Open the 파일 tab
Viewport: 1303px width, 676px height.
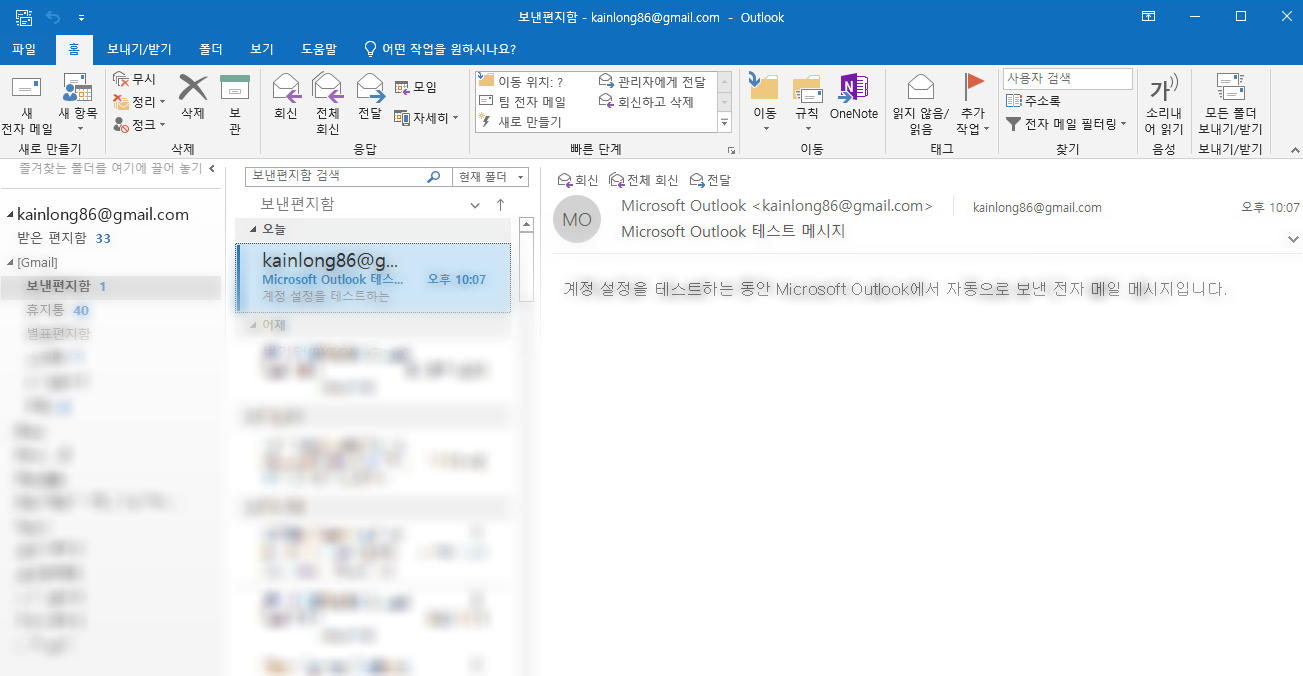point(24,48)
